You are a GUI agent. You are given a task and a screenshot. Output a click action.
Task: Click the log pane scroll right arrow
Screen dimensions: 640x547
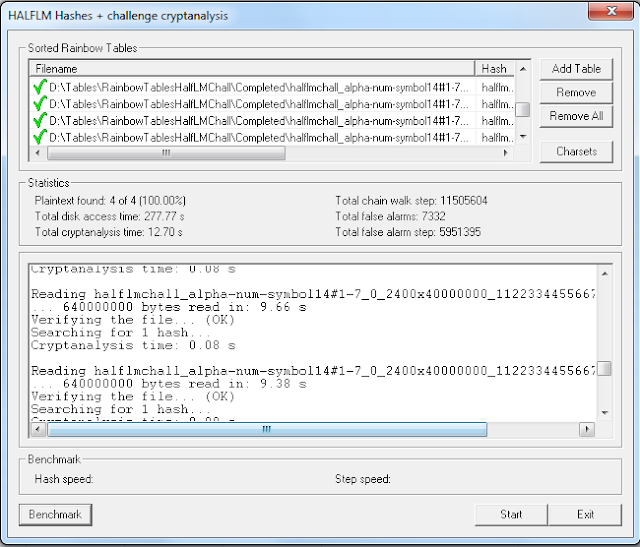587,429
